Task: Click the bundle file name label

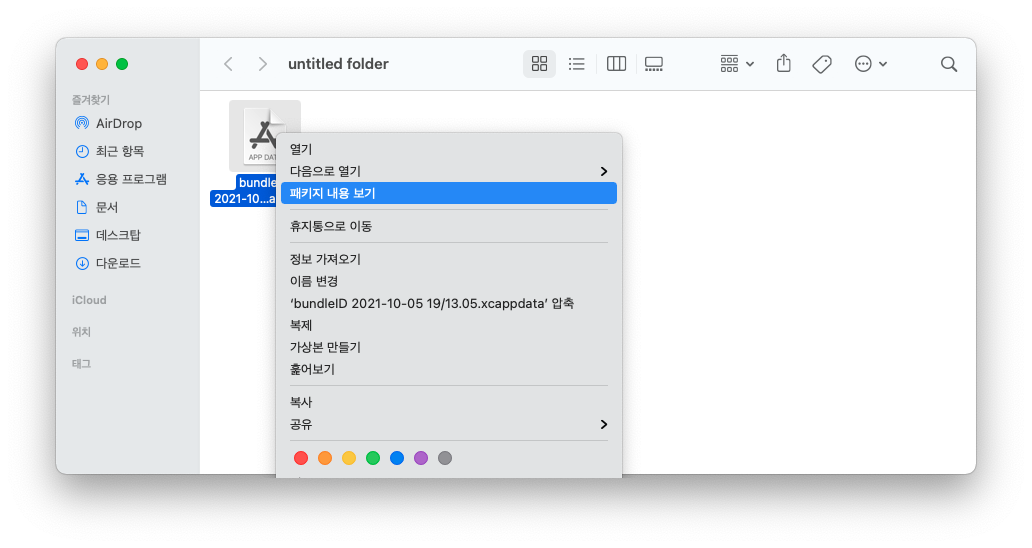Action: click(244, 191)
